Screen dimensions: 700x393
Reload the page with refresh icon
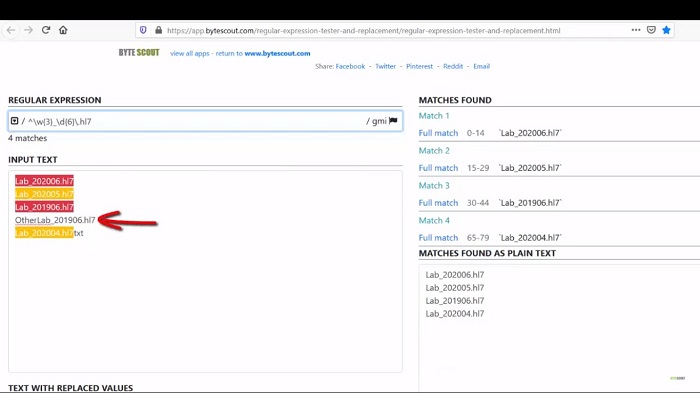click(46, 30)
